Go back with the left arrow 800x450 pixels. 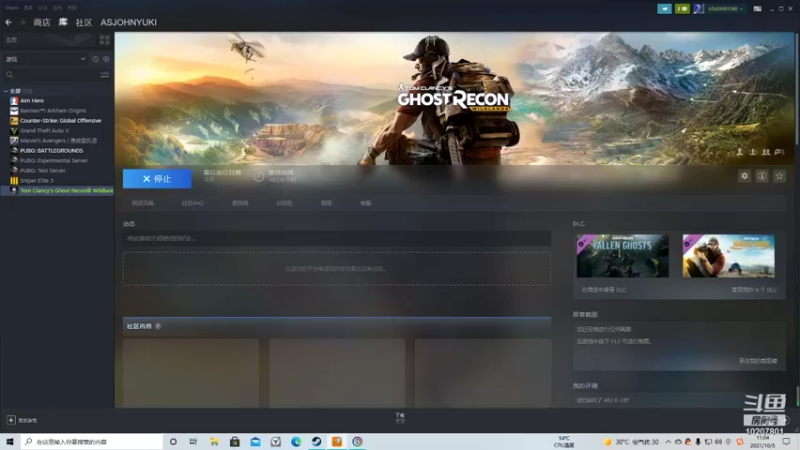(8, 22)
